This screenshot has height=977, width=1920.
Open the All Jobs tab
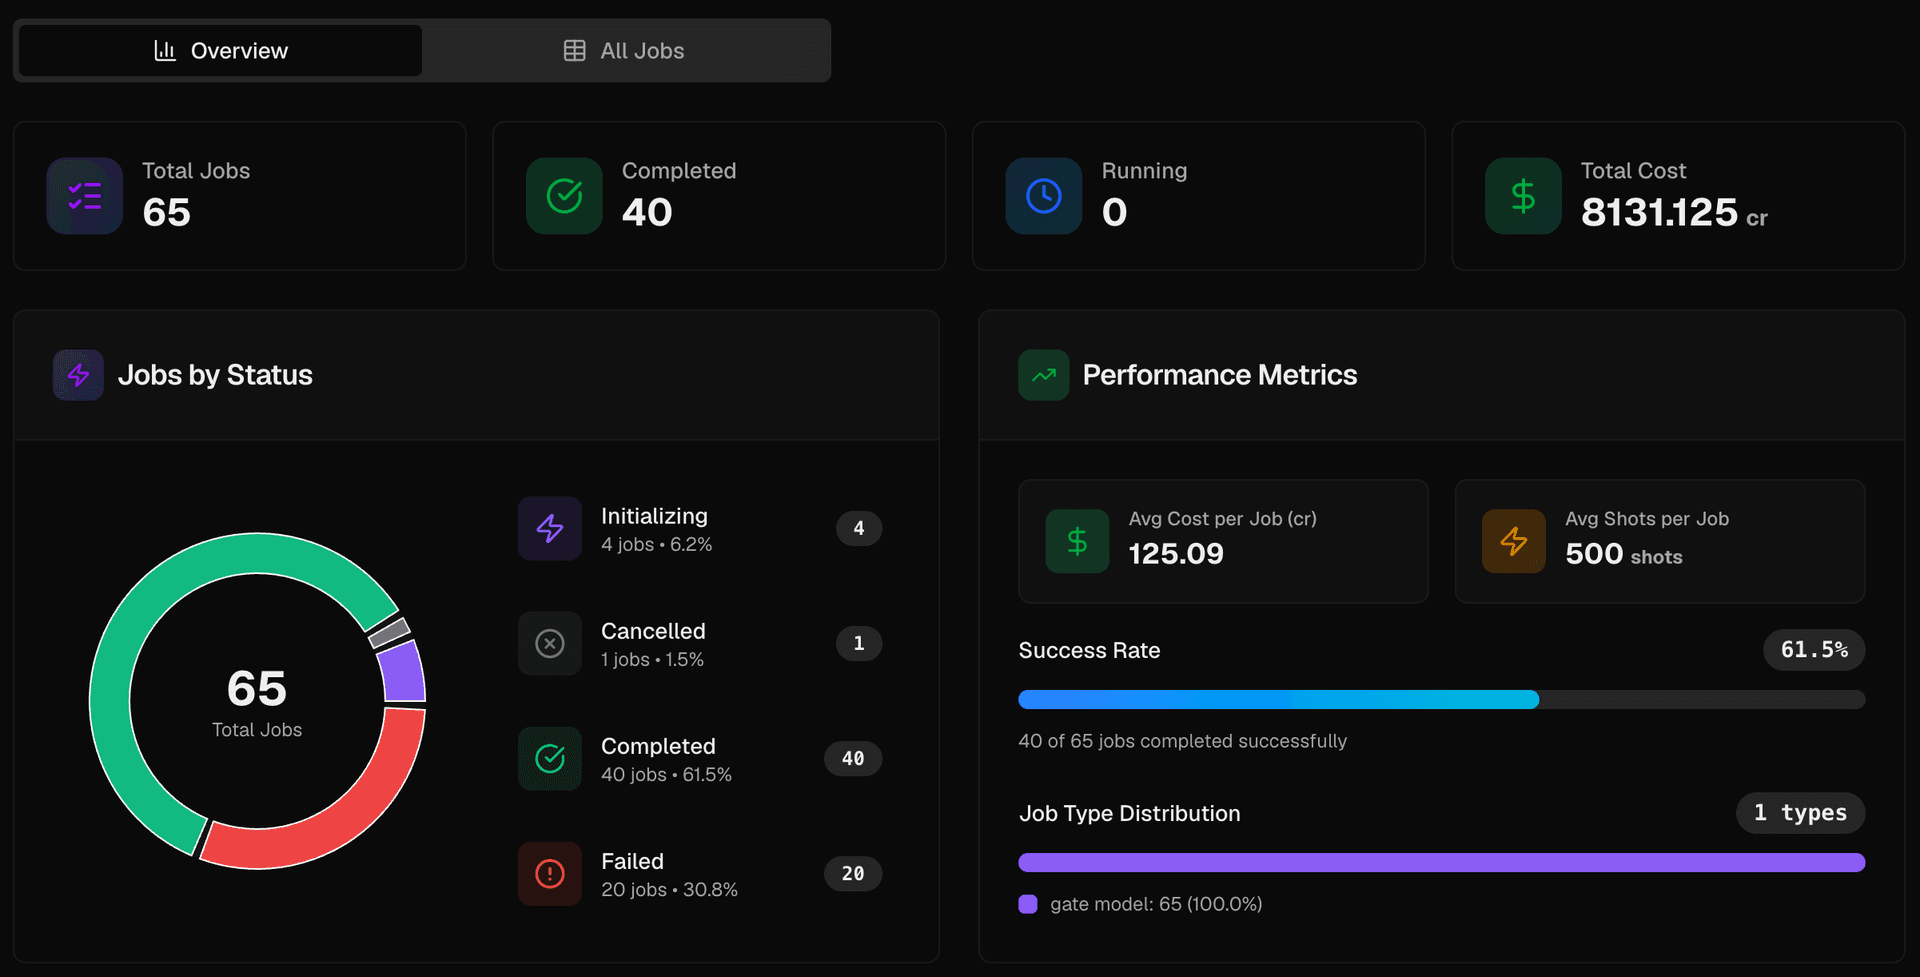point(624,51)
